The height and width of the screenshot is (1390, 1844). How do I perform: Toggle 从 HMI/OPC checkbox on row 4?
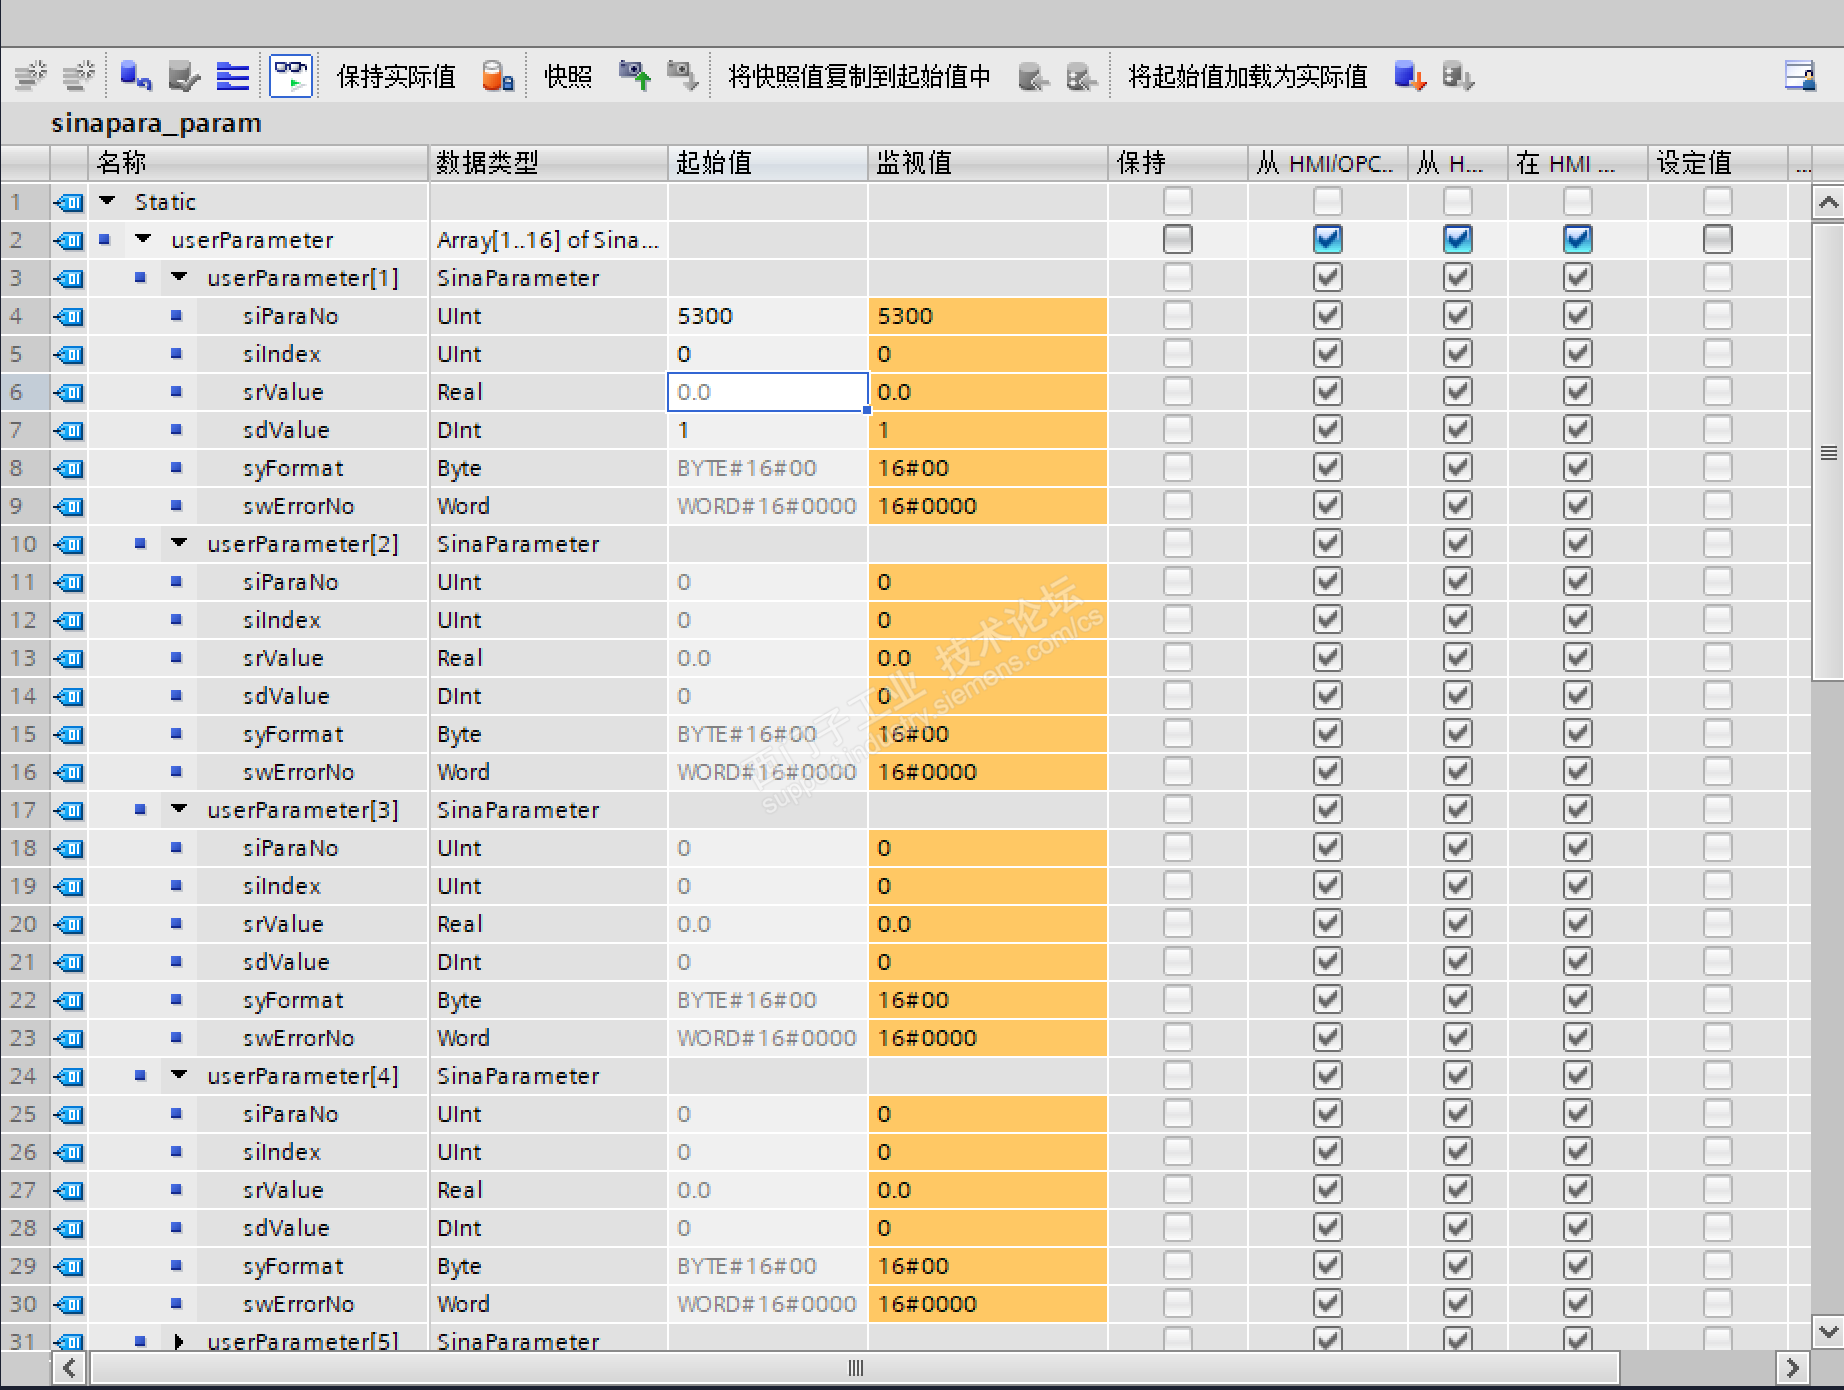point(1328,316)
